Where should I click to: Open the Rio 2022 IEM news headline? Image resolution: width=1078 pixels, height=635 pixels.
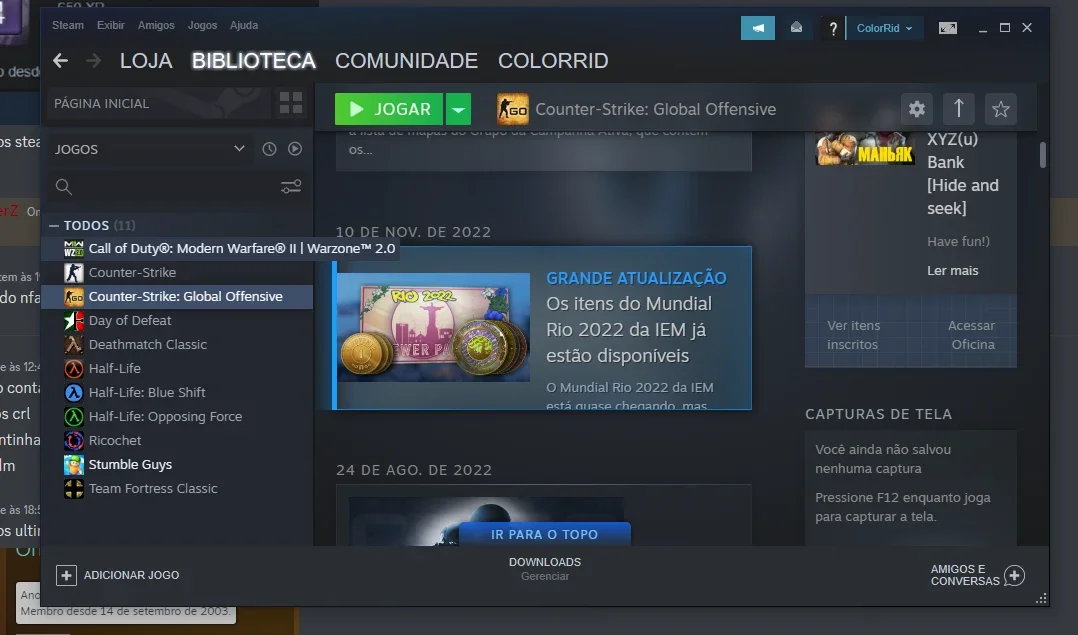coord(628,330)
